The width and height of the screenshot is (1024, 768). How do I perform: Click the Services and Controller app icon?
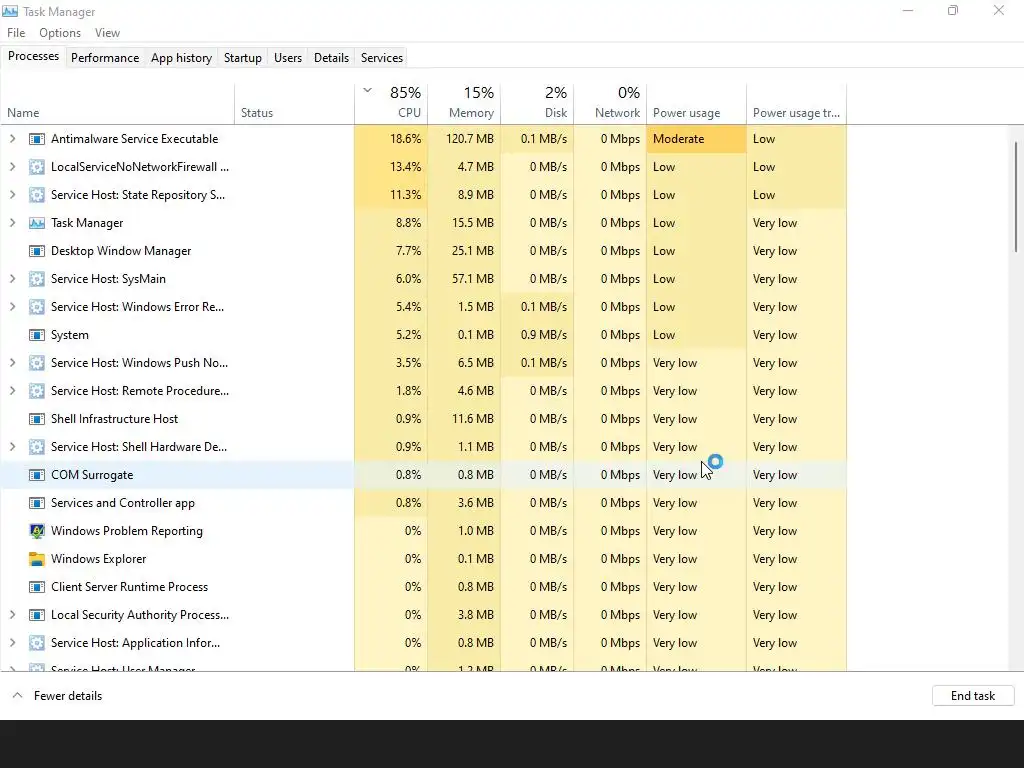[37, 504]
